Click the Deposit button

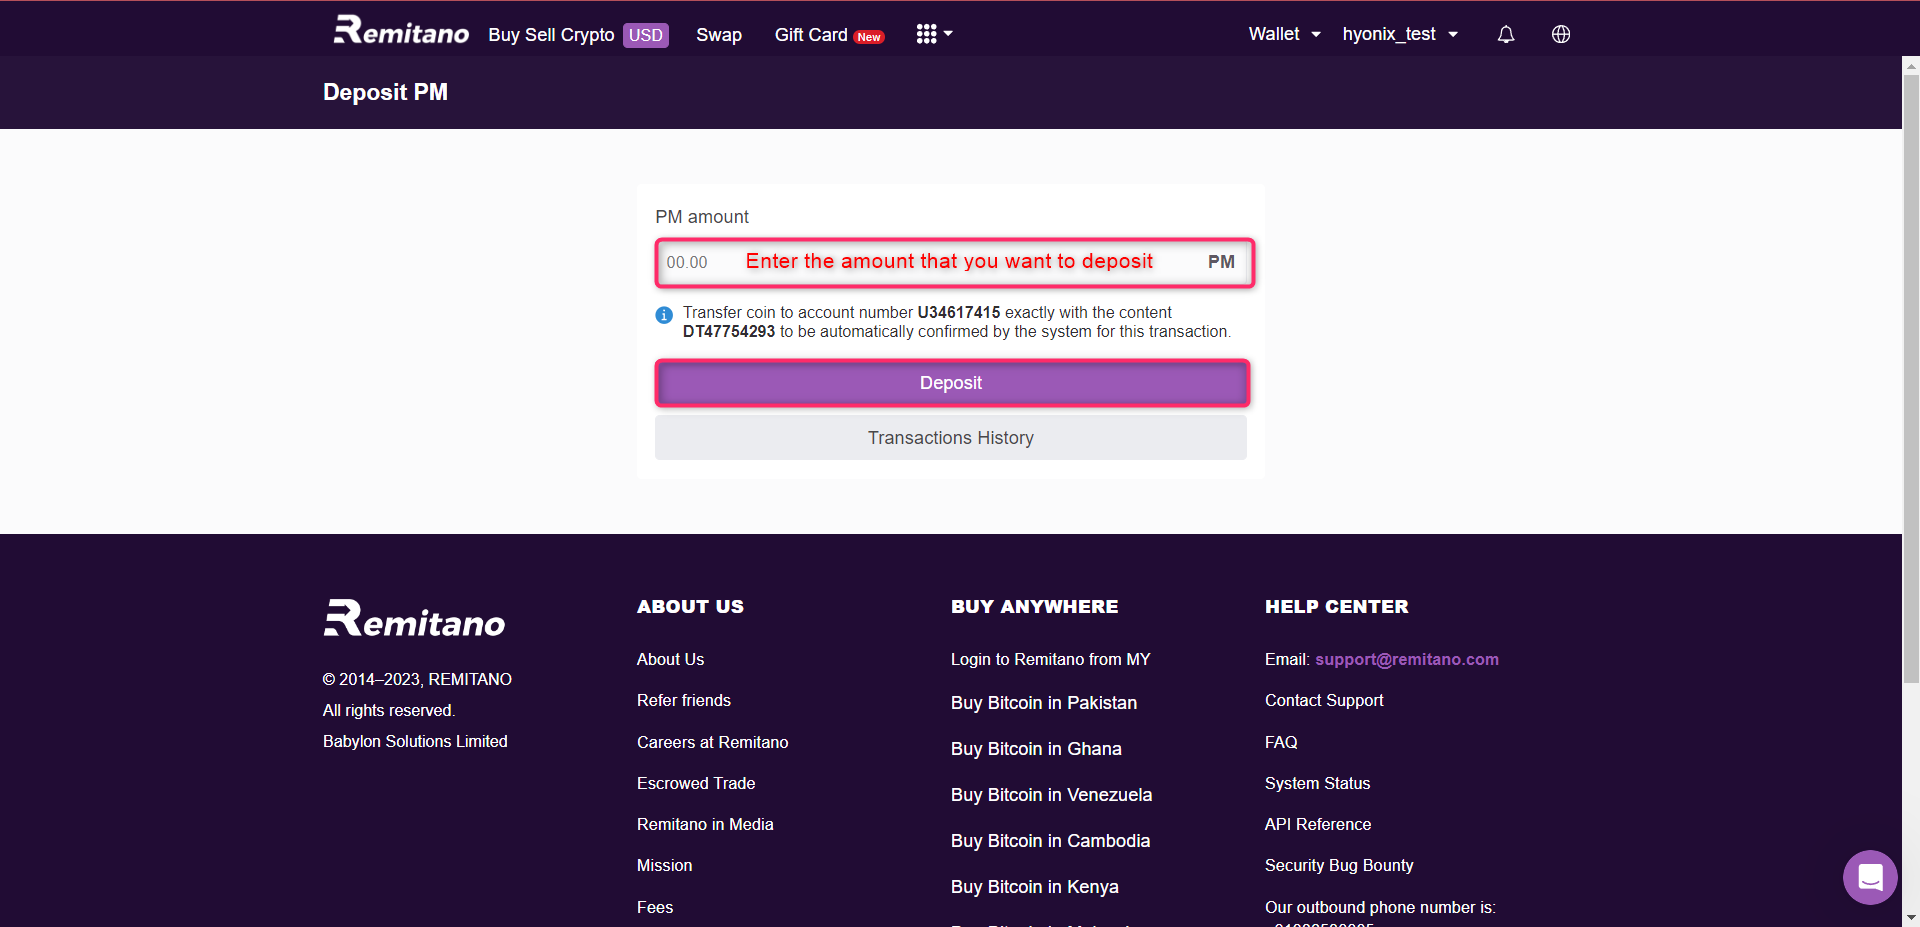[x=950, y=382]
